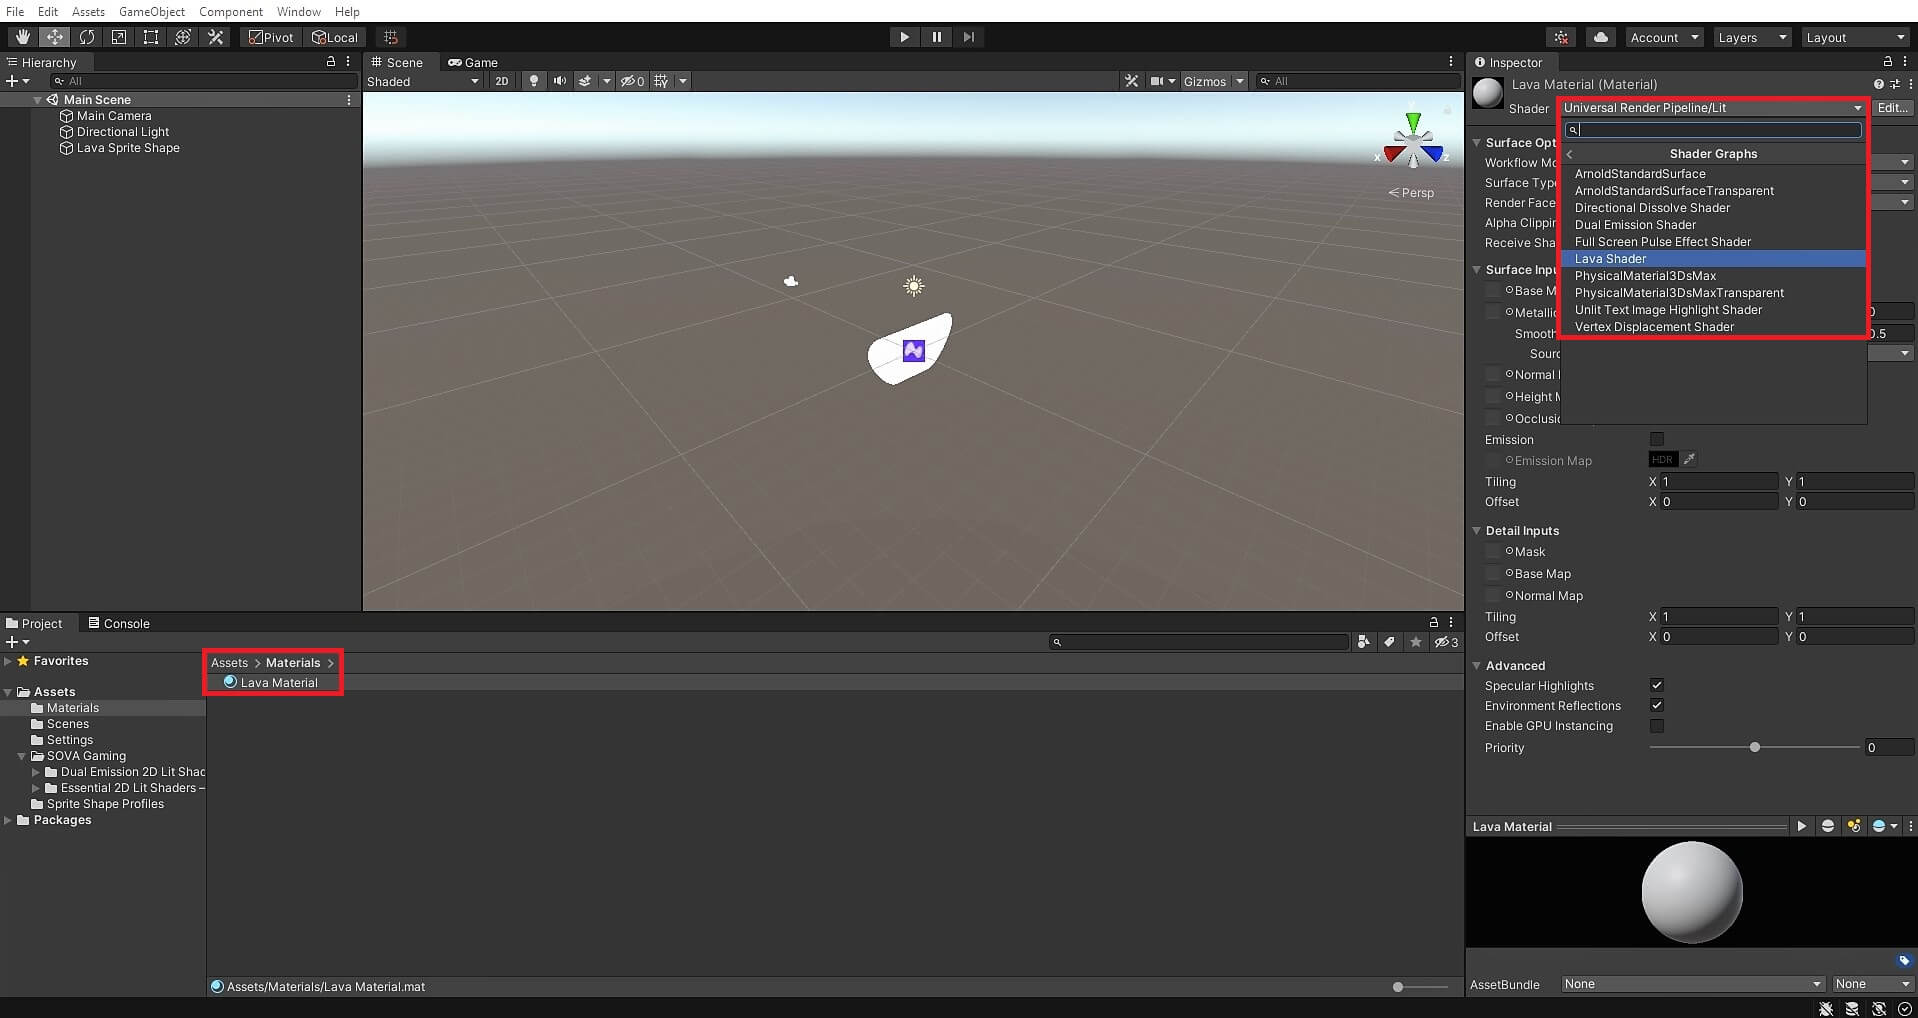
Task: Click the Play button
Action: pyautogui.click(x=904, y=37)
